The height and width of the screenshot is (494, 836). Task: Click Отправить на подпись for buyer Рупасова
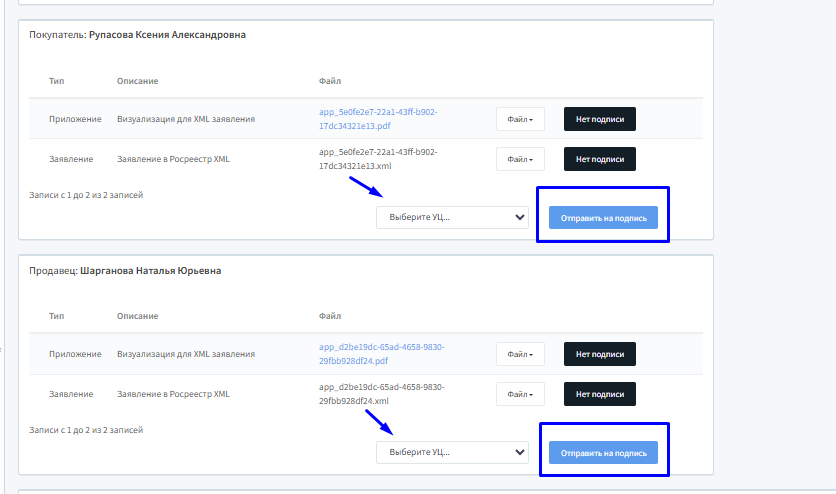pyautogui.click(x=603, y=218)
